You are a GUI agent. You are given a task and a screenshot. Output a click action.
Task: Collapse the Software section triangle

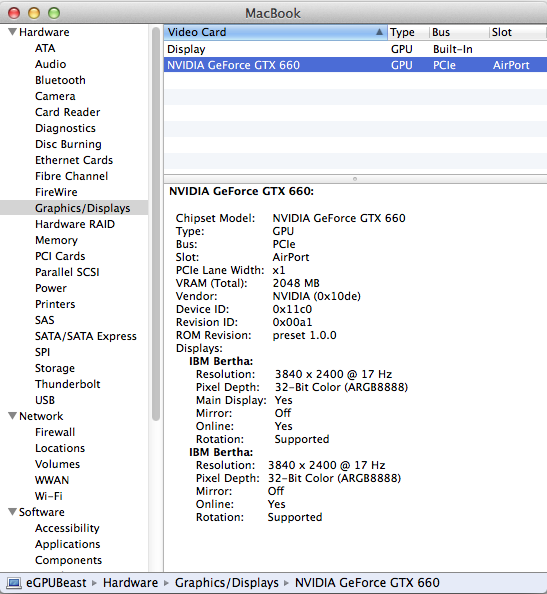(13, 511)
